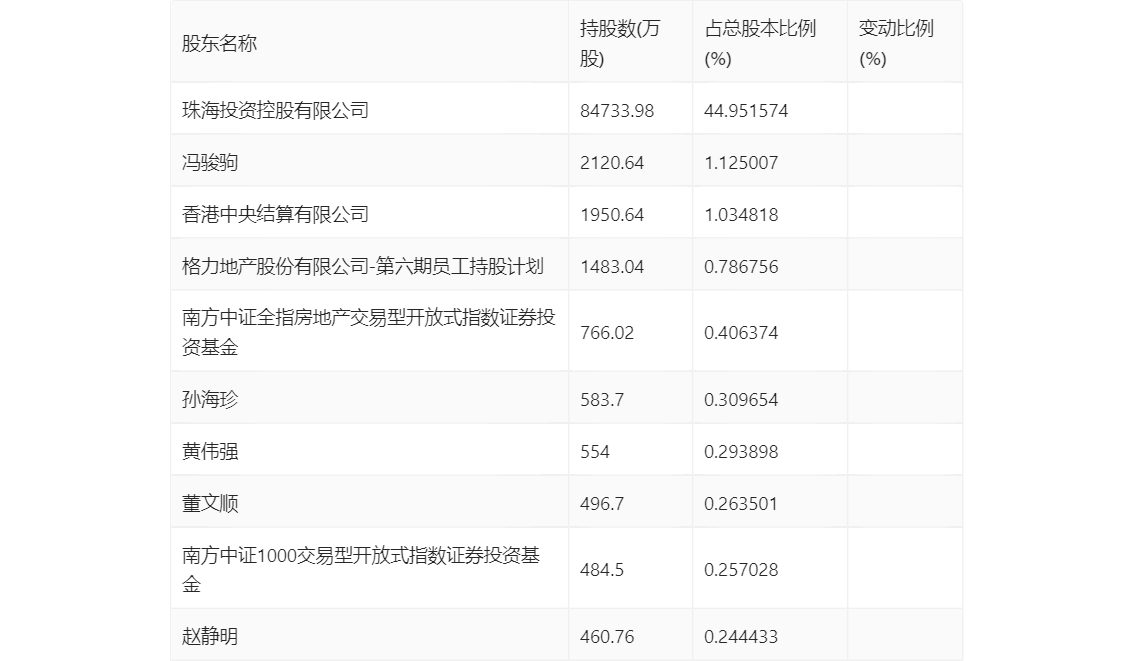1134x661 pixels.
Task: Select shareholder 孙海珍
Action: coord(210,399)
